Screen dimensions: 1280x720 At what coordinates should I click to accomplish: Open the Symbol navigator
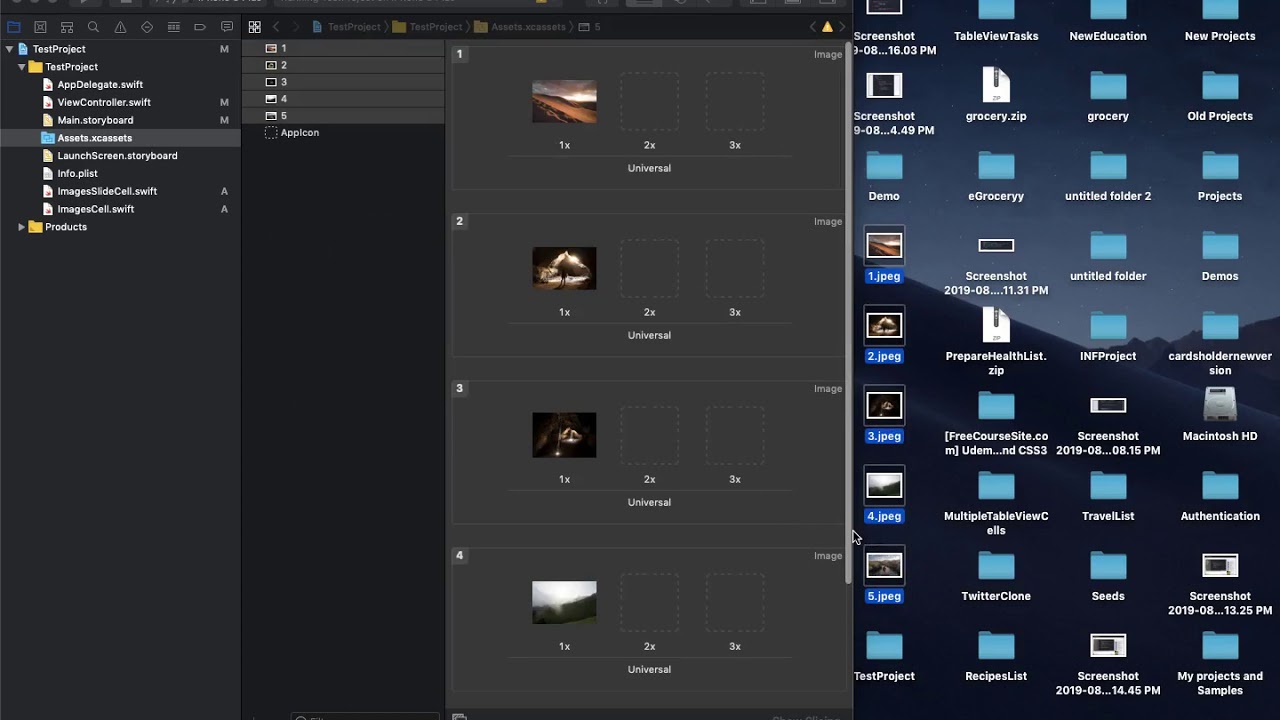[67, 27]
